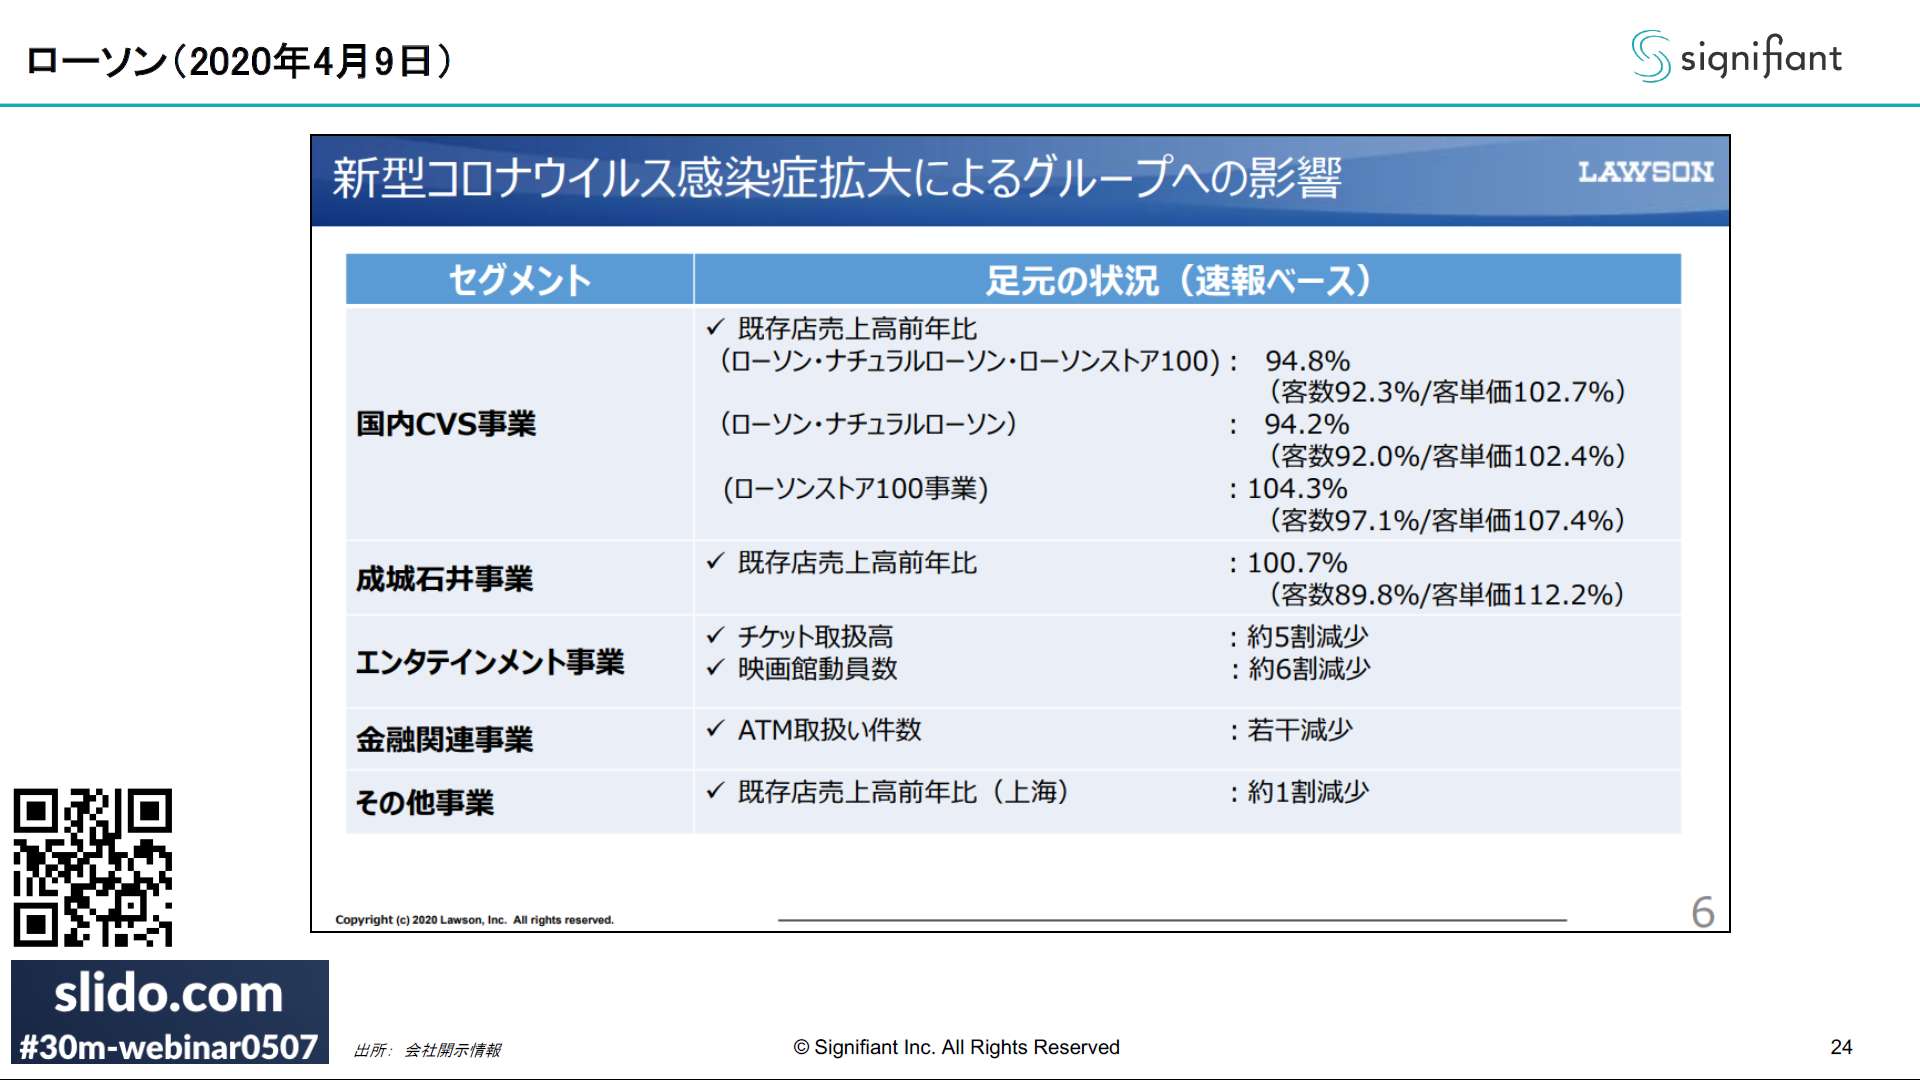The height and width of the screenshot is (1080, 1920).
Task: Click the Signifiant logo icon
Action: tap(1651, 56)
